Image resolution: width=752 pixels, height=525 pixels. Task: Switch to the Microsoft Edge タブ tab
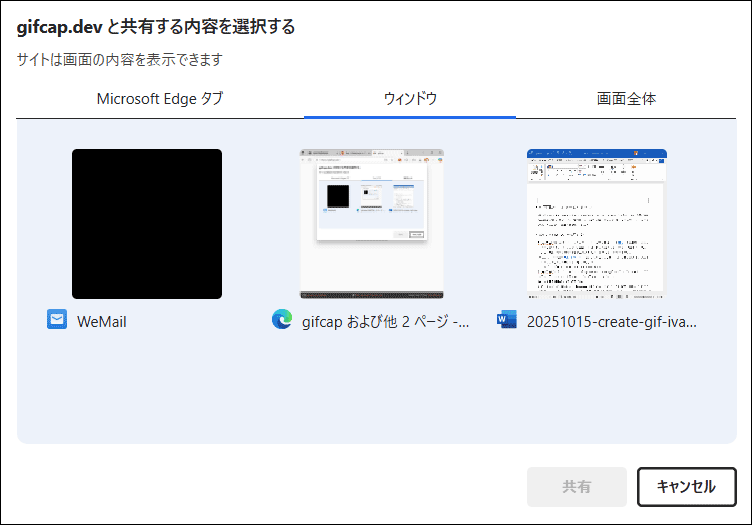coord(160,99)
